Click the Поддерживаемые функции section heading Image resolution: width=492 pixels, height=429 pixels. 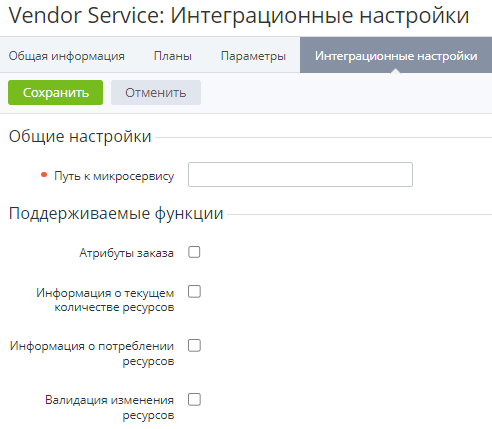point(116,213)
